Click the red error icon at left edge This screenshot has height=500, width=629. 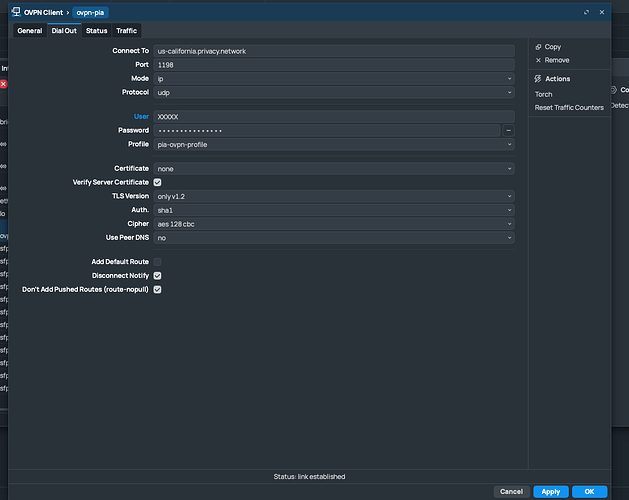(x=3, y=84)
